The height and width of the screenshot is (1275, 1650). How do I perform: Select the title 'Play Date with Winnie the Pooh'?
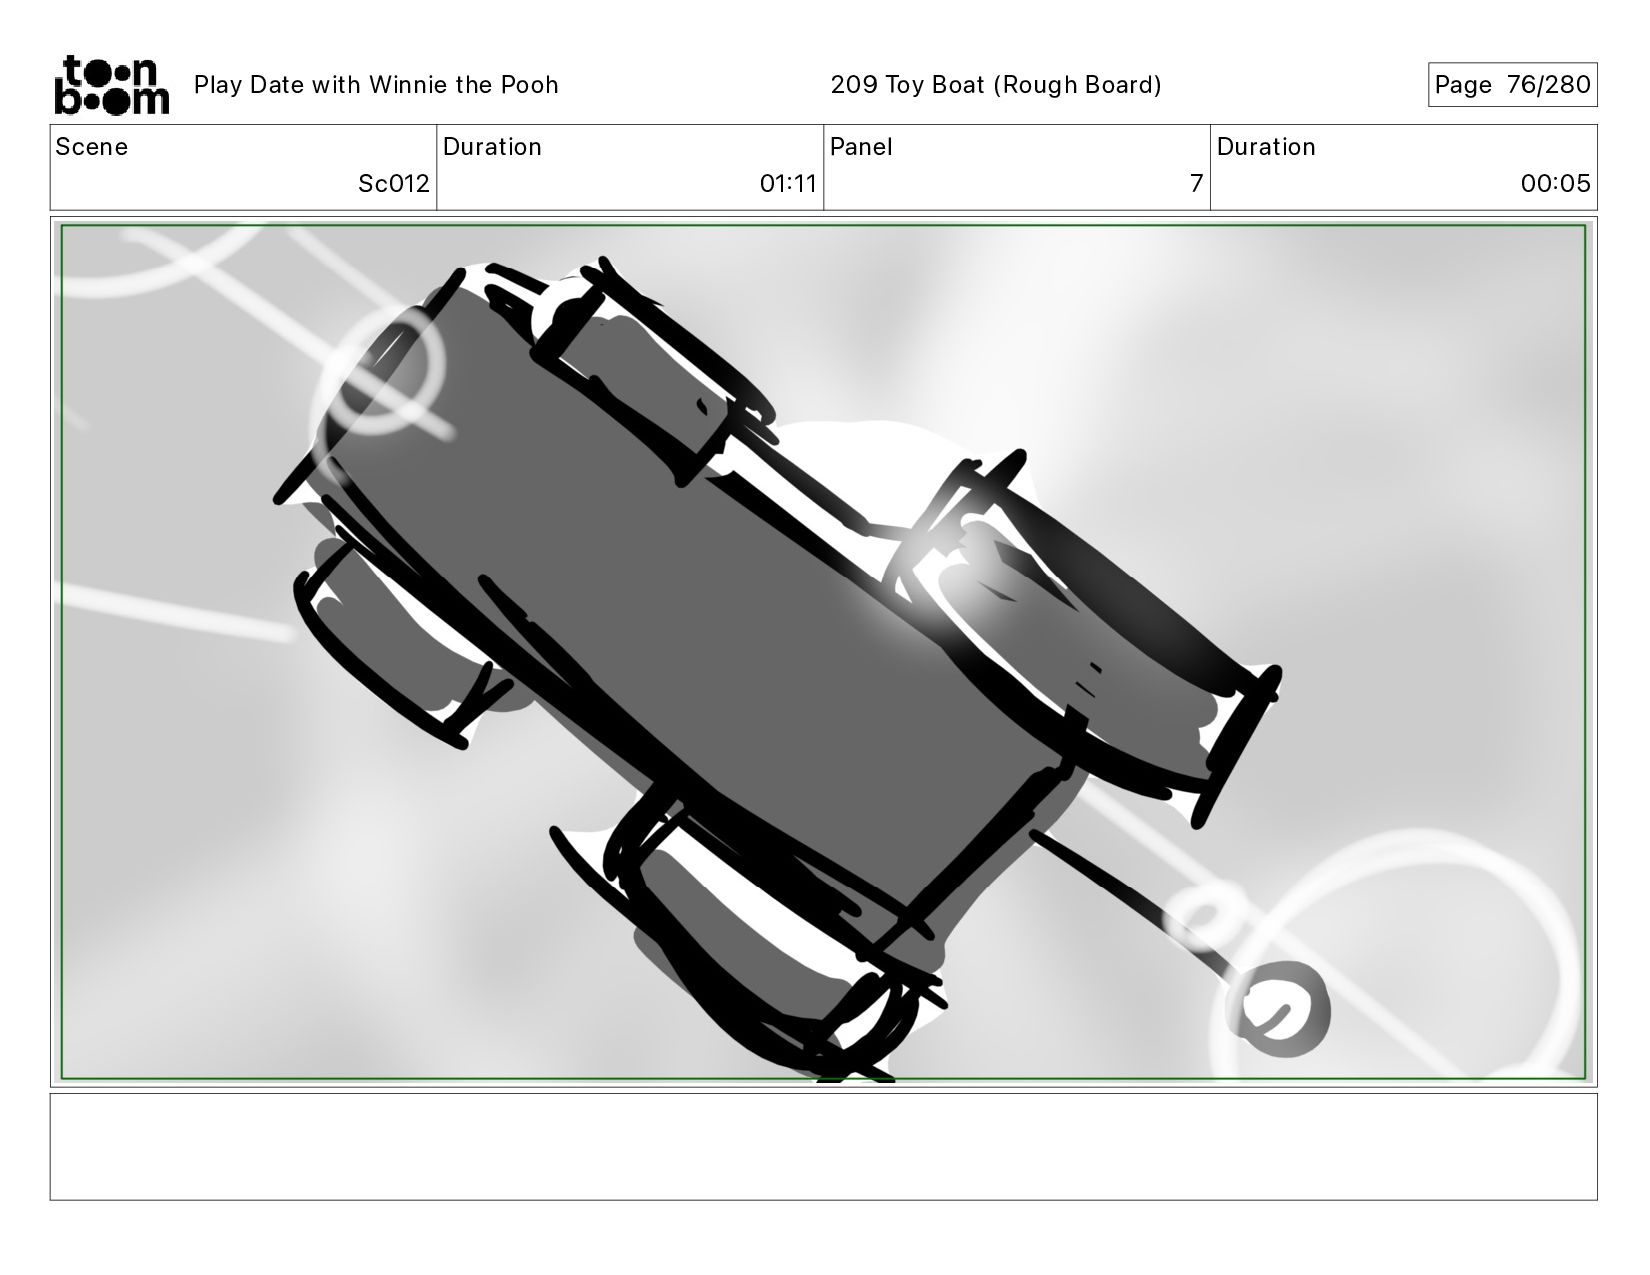click(x=376, y=85)
